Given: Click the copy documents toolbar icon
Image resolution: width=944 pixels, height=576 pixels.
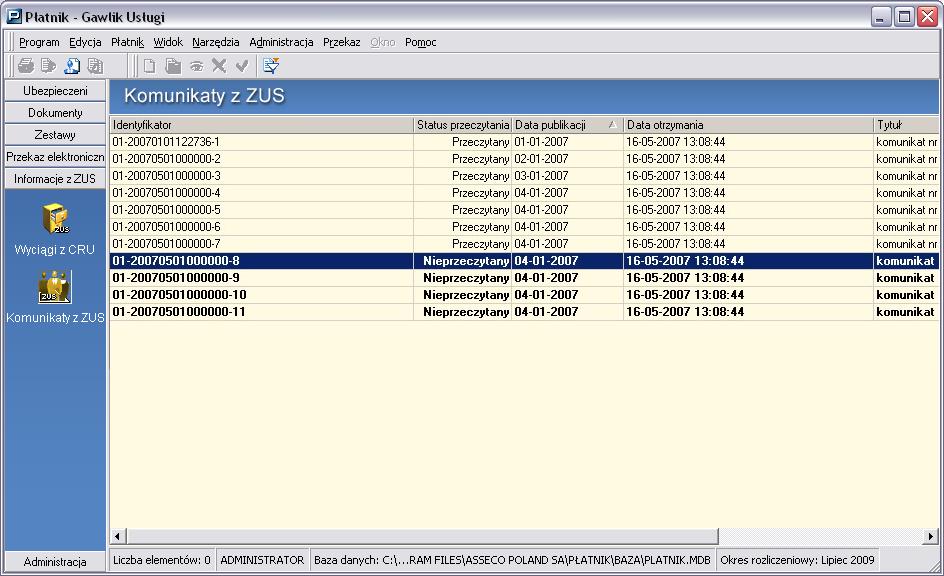Looking at the screenshot, I should pos(96,66).
